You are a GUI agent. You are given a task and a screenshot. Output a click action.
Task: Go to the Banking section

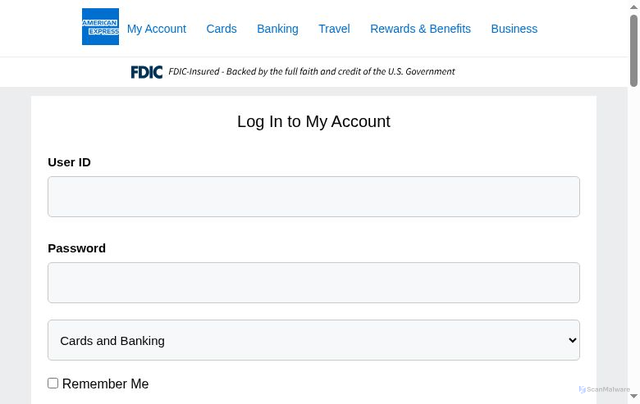point(277,29)
